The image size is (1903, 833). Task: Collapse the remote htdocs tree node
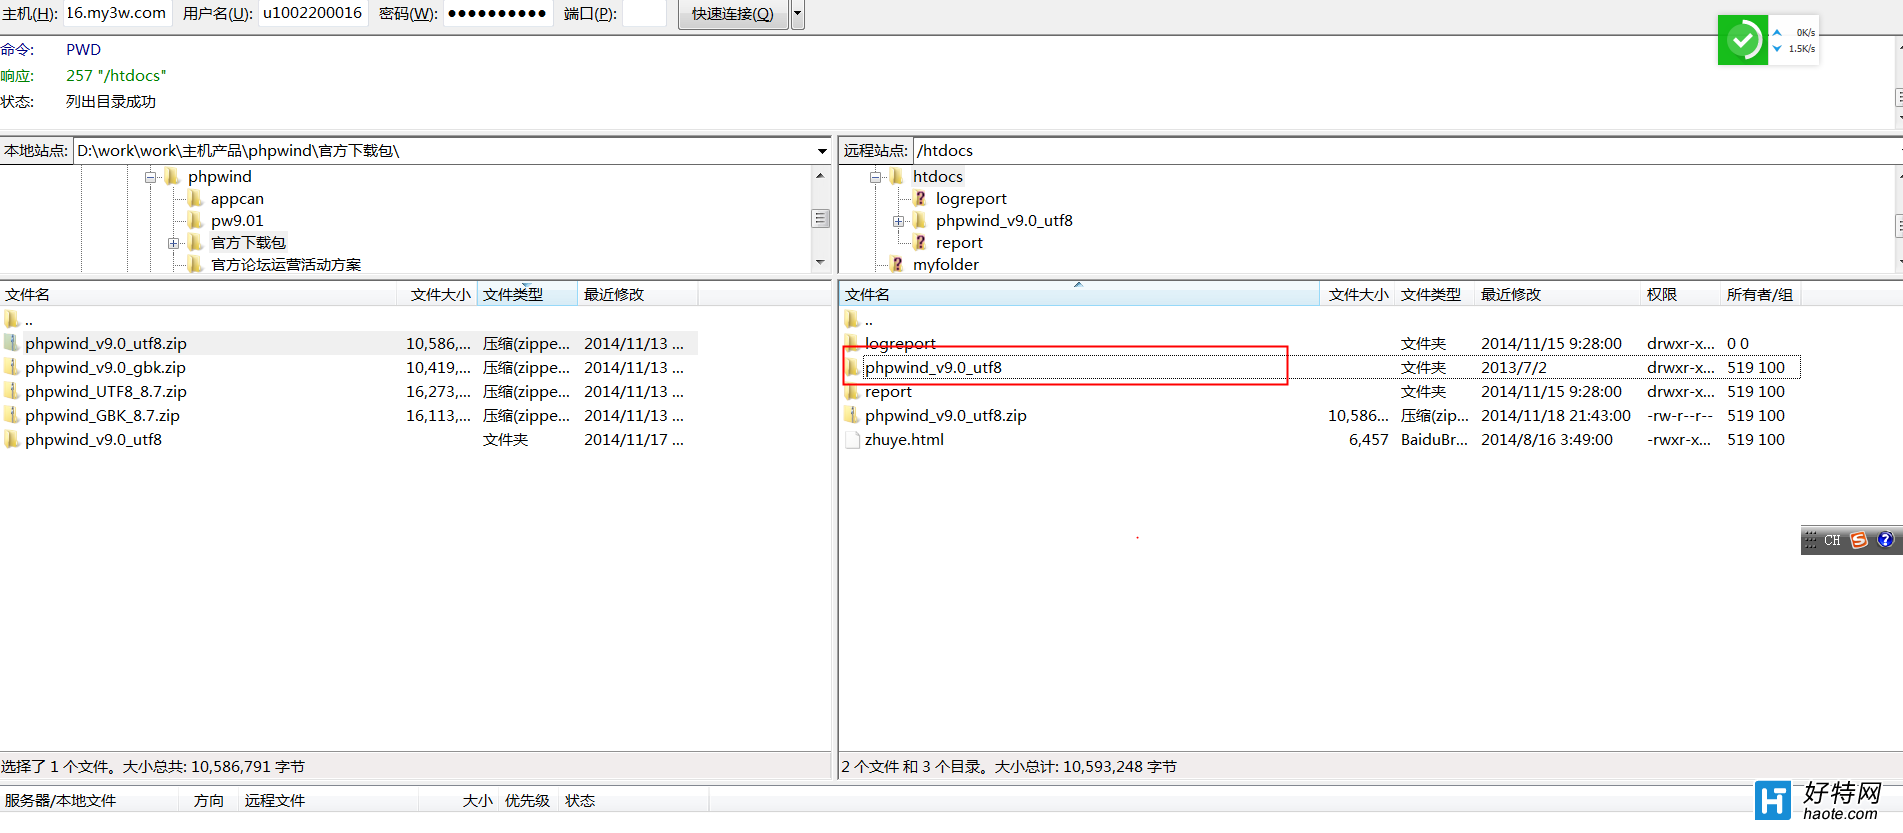click(875, 177)
